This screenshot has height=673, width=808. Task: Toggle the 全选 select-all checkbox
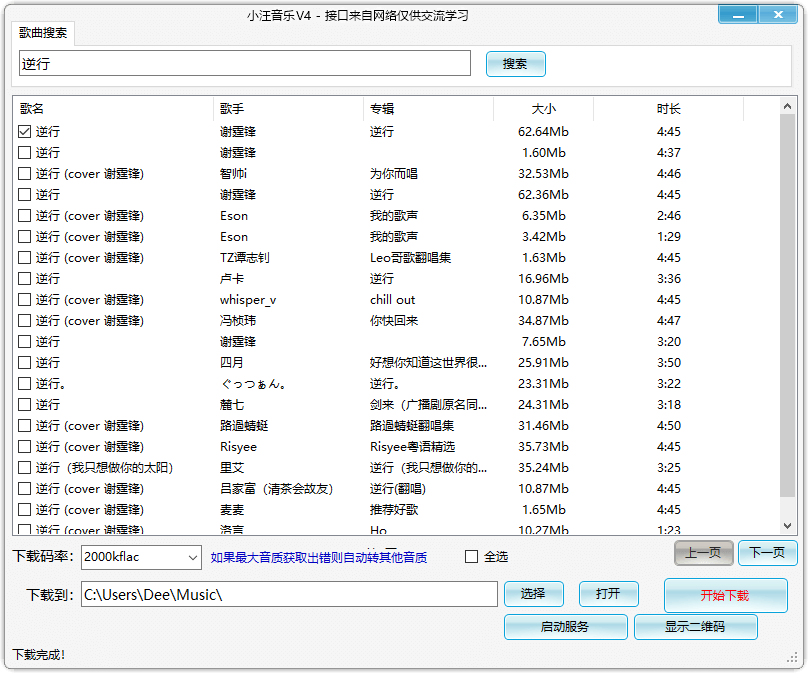(471, 557)
